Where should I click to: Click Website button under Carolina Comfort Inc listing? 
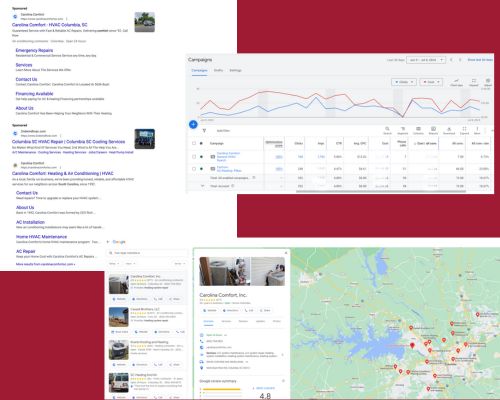tap(119, 299)
